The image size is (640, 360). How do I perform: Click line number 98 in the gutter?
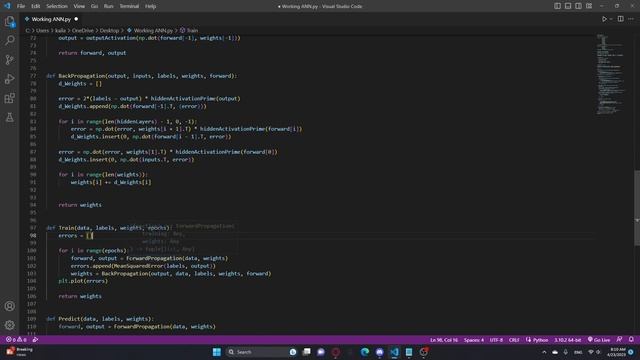pos(33,236)
